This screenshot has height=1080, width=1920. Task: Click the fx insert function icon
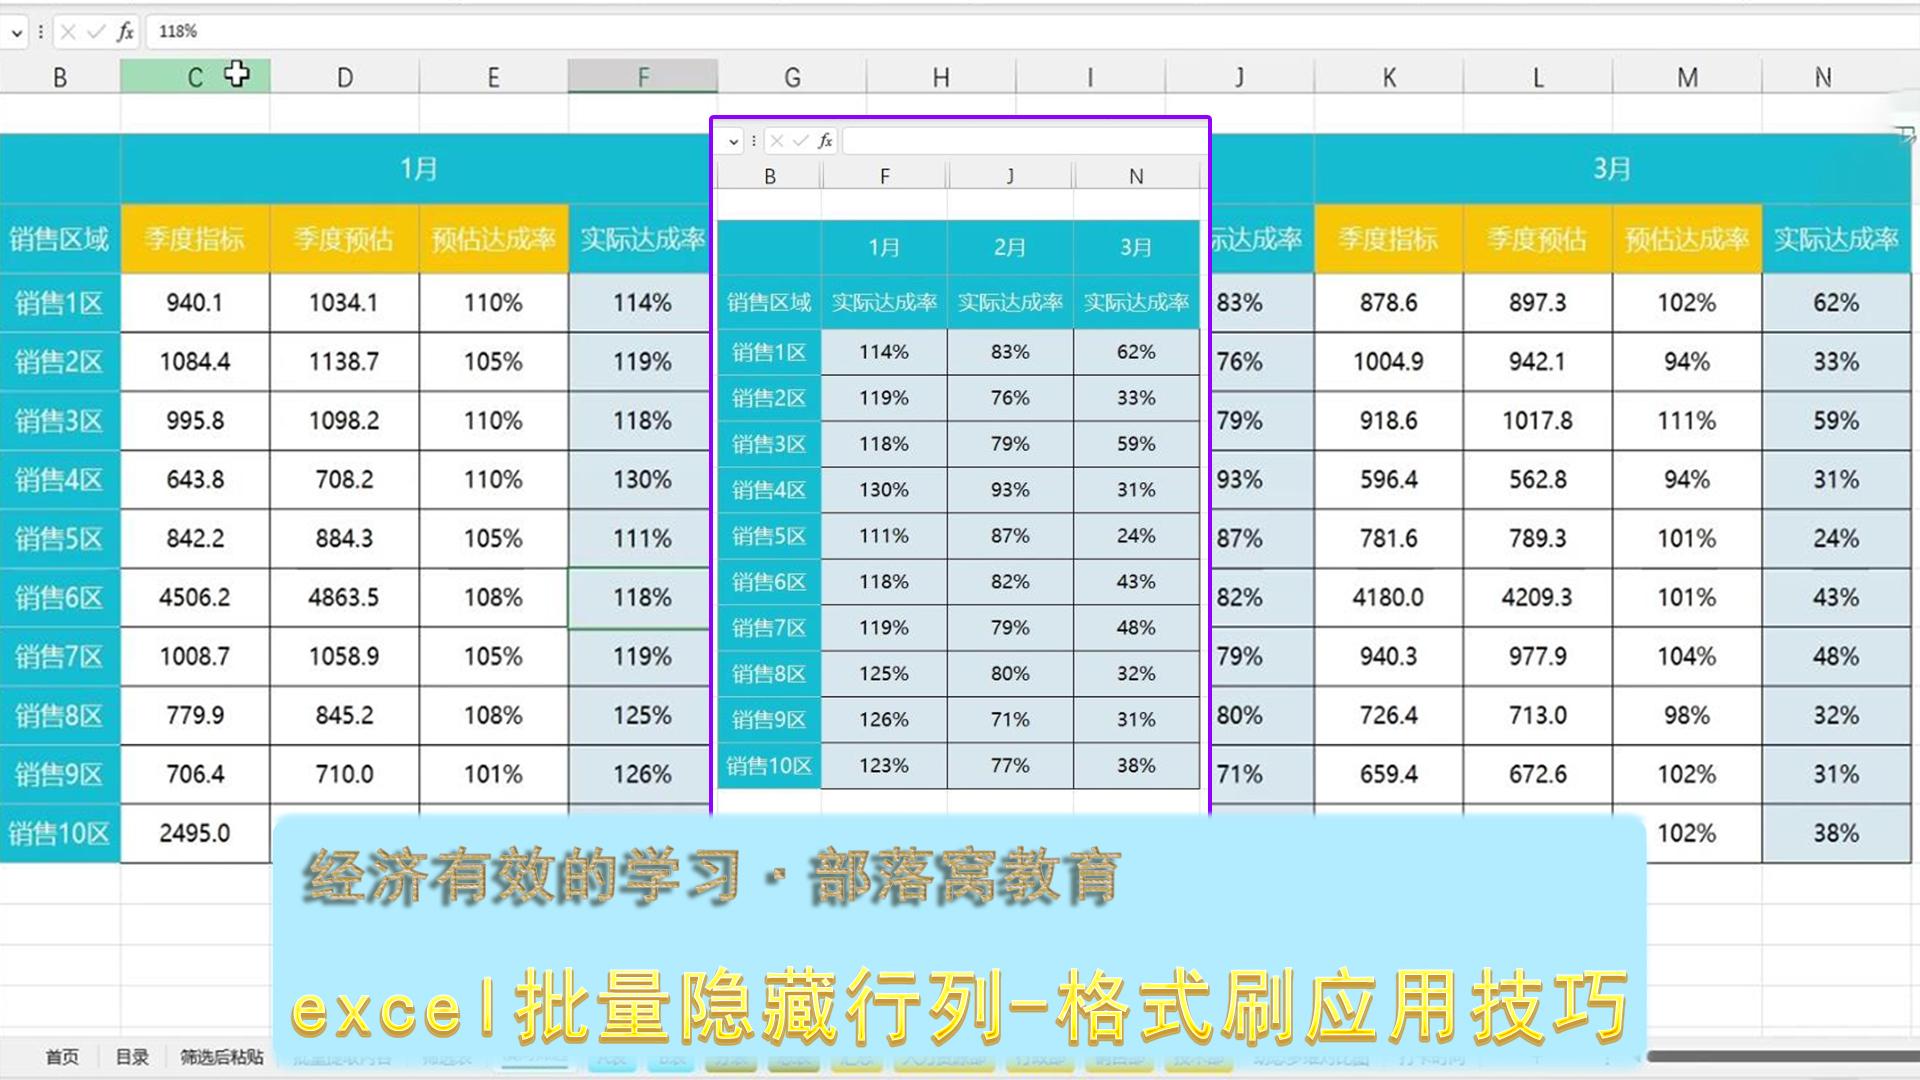pos(125,32)
